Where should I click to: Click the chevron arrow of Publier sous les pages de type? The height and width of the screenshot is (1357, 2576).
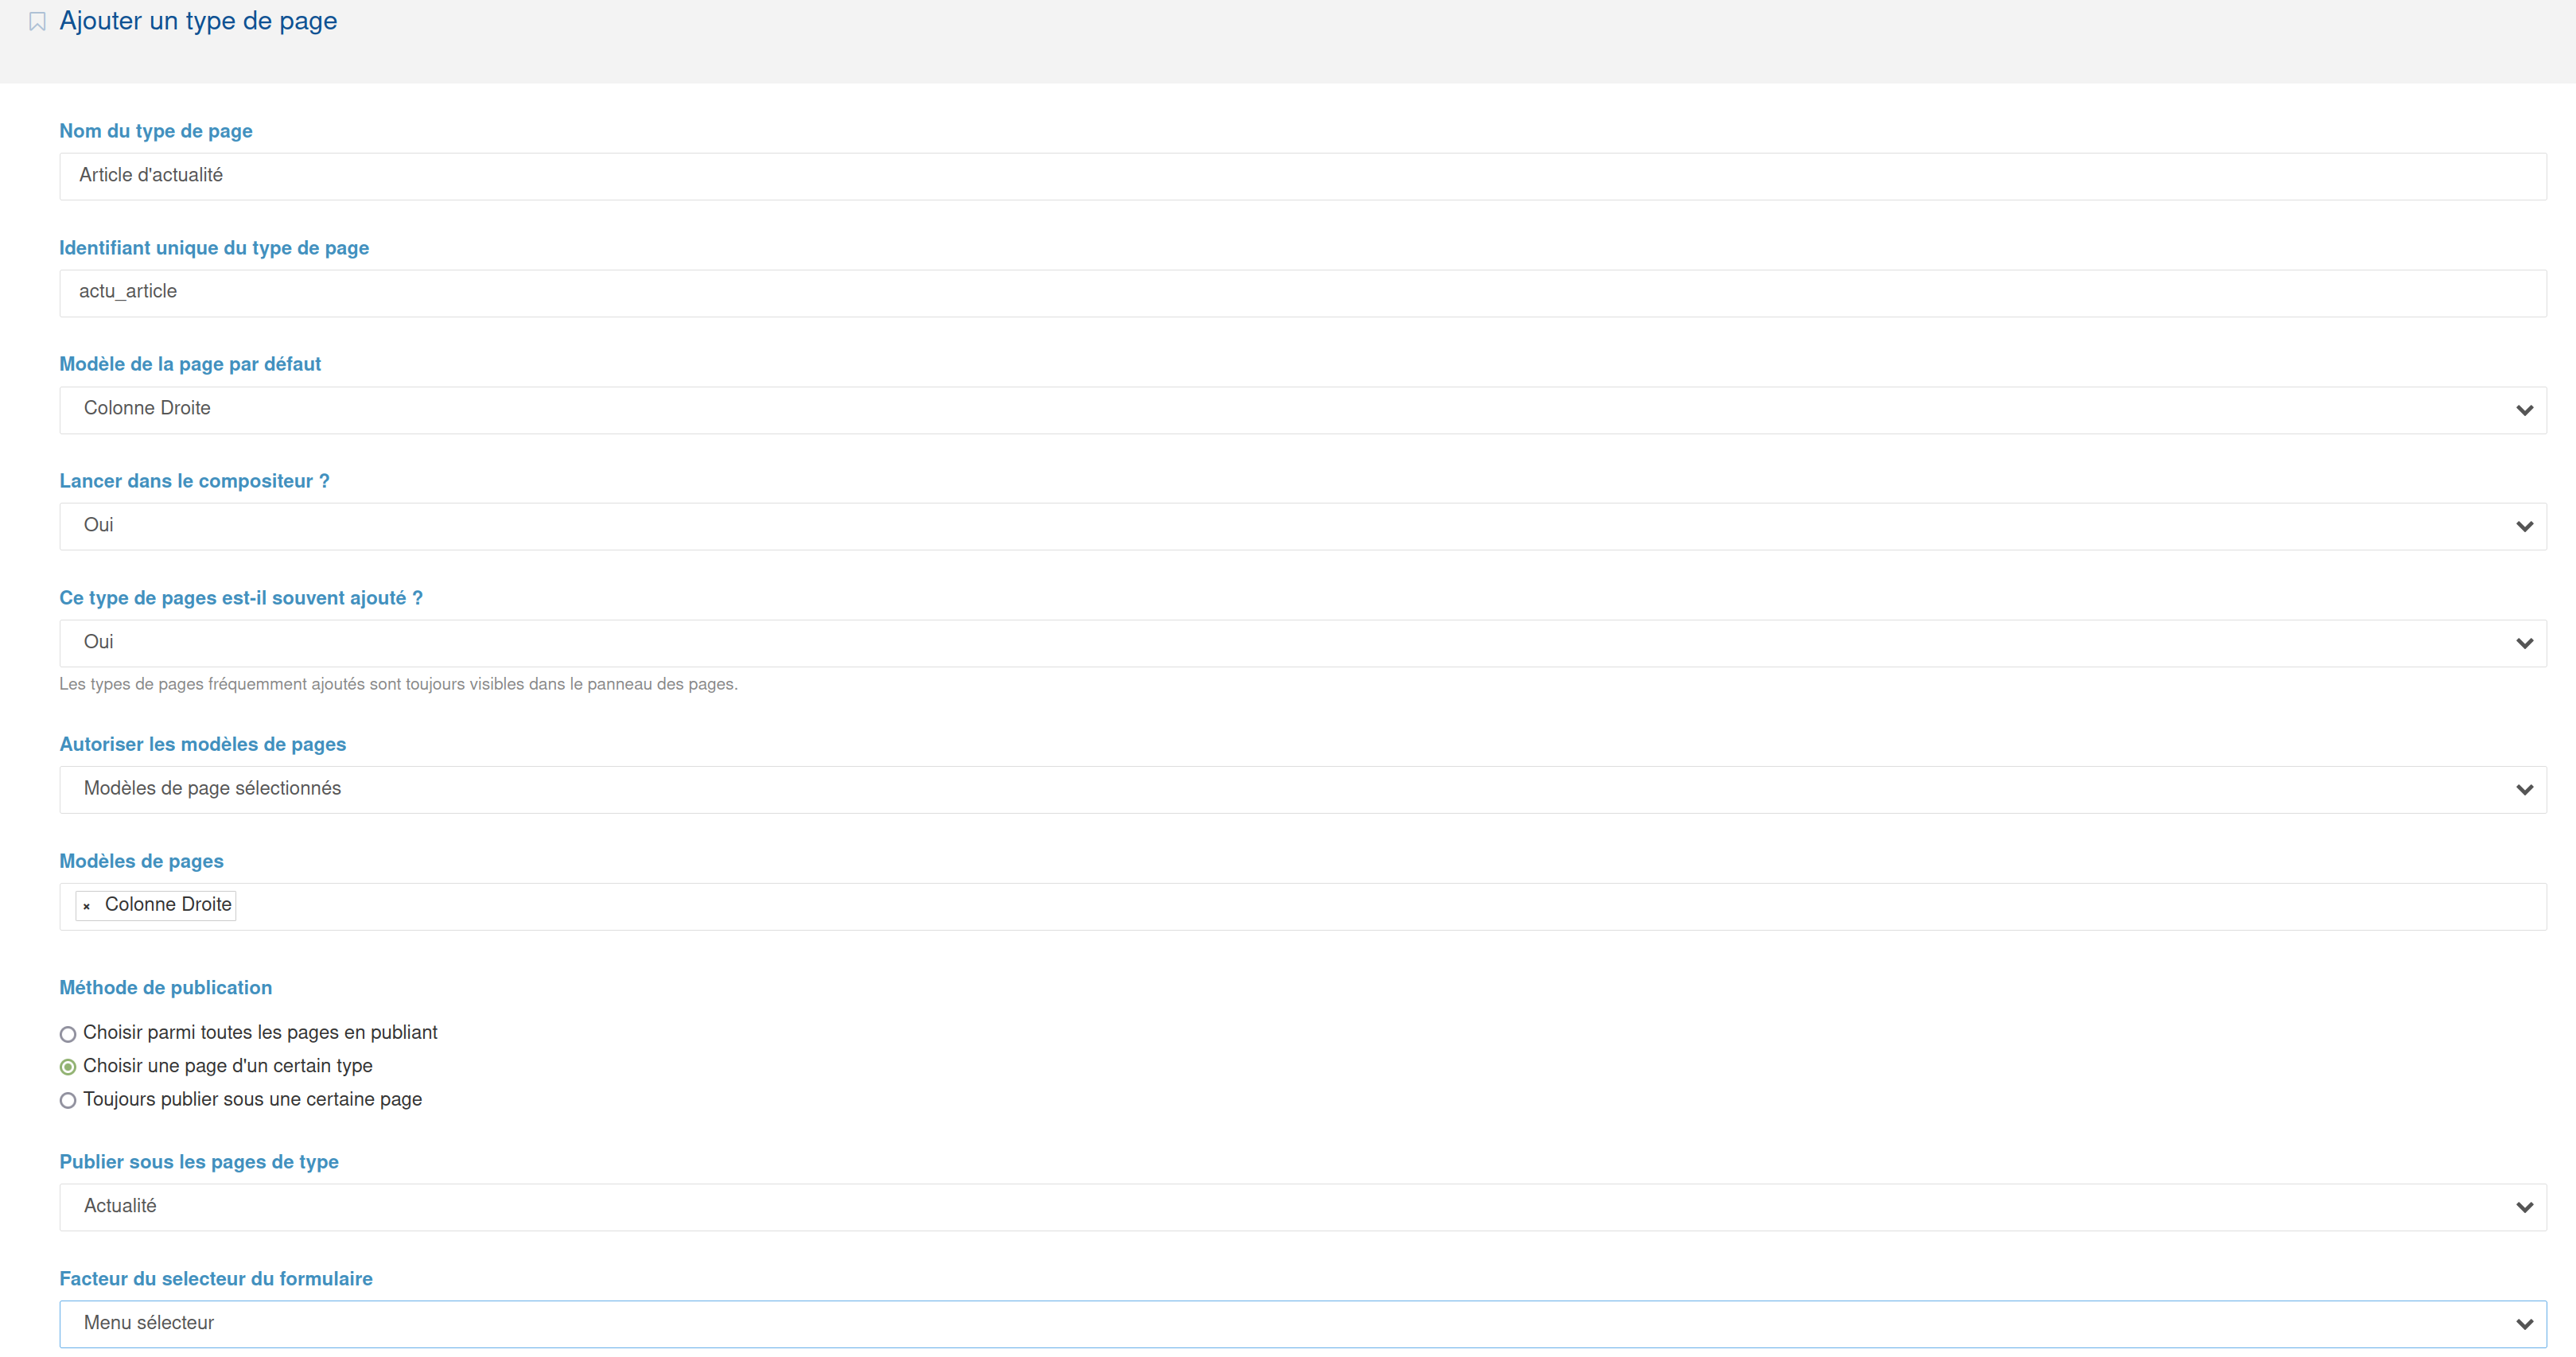pyautogui.click(x=2524, y=1208)
